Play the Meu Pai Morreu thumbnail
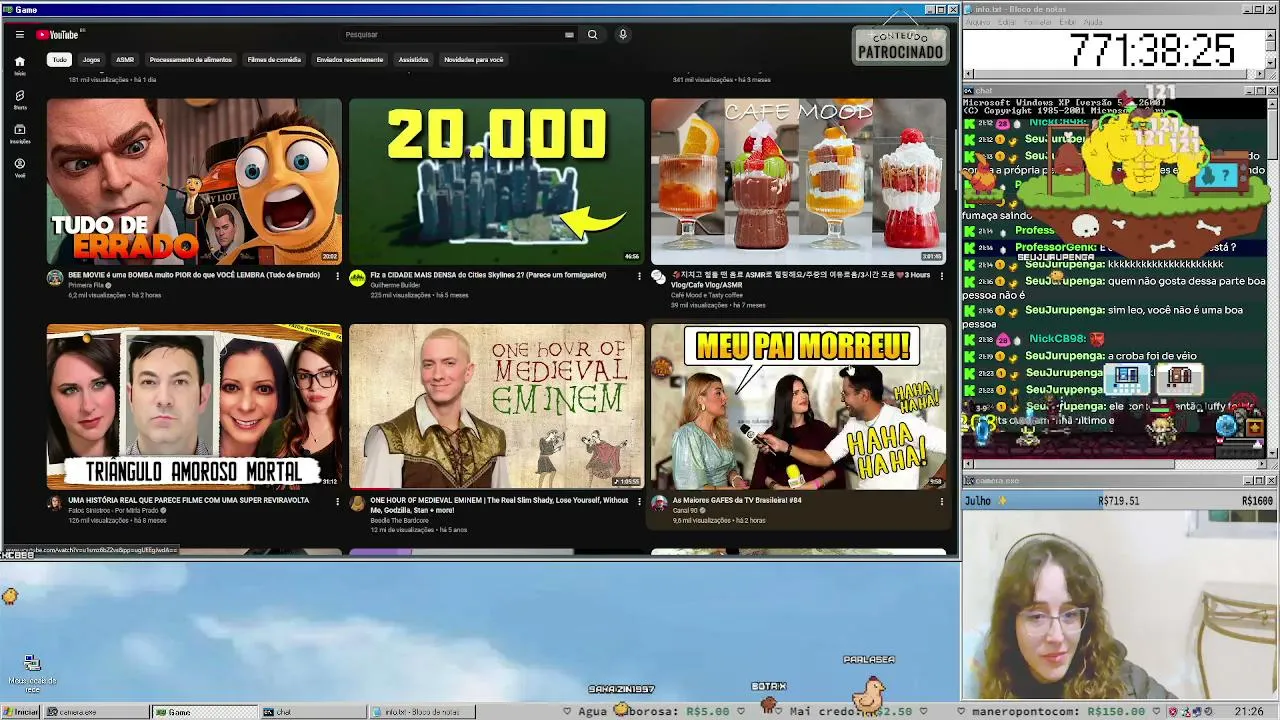This screenshot has height=720, width=1280. point(799,406)
